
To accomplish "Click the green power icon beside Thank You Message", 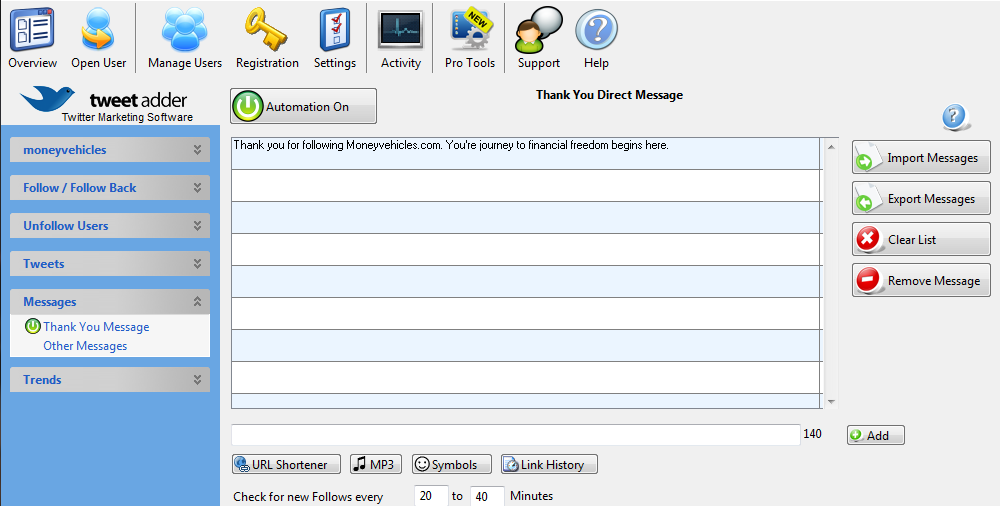I will (x=33, y=326).
